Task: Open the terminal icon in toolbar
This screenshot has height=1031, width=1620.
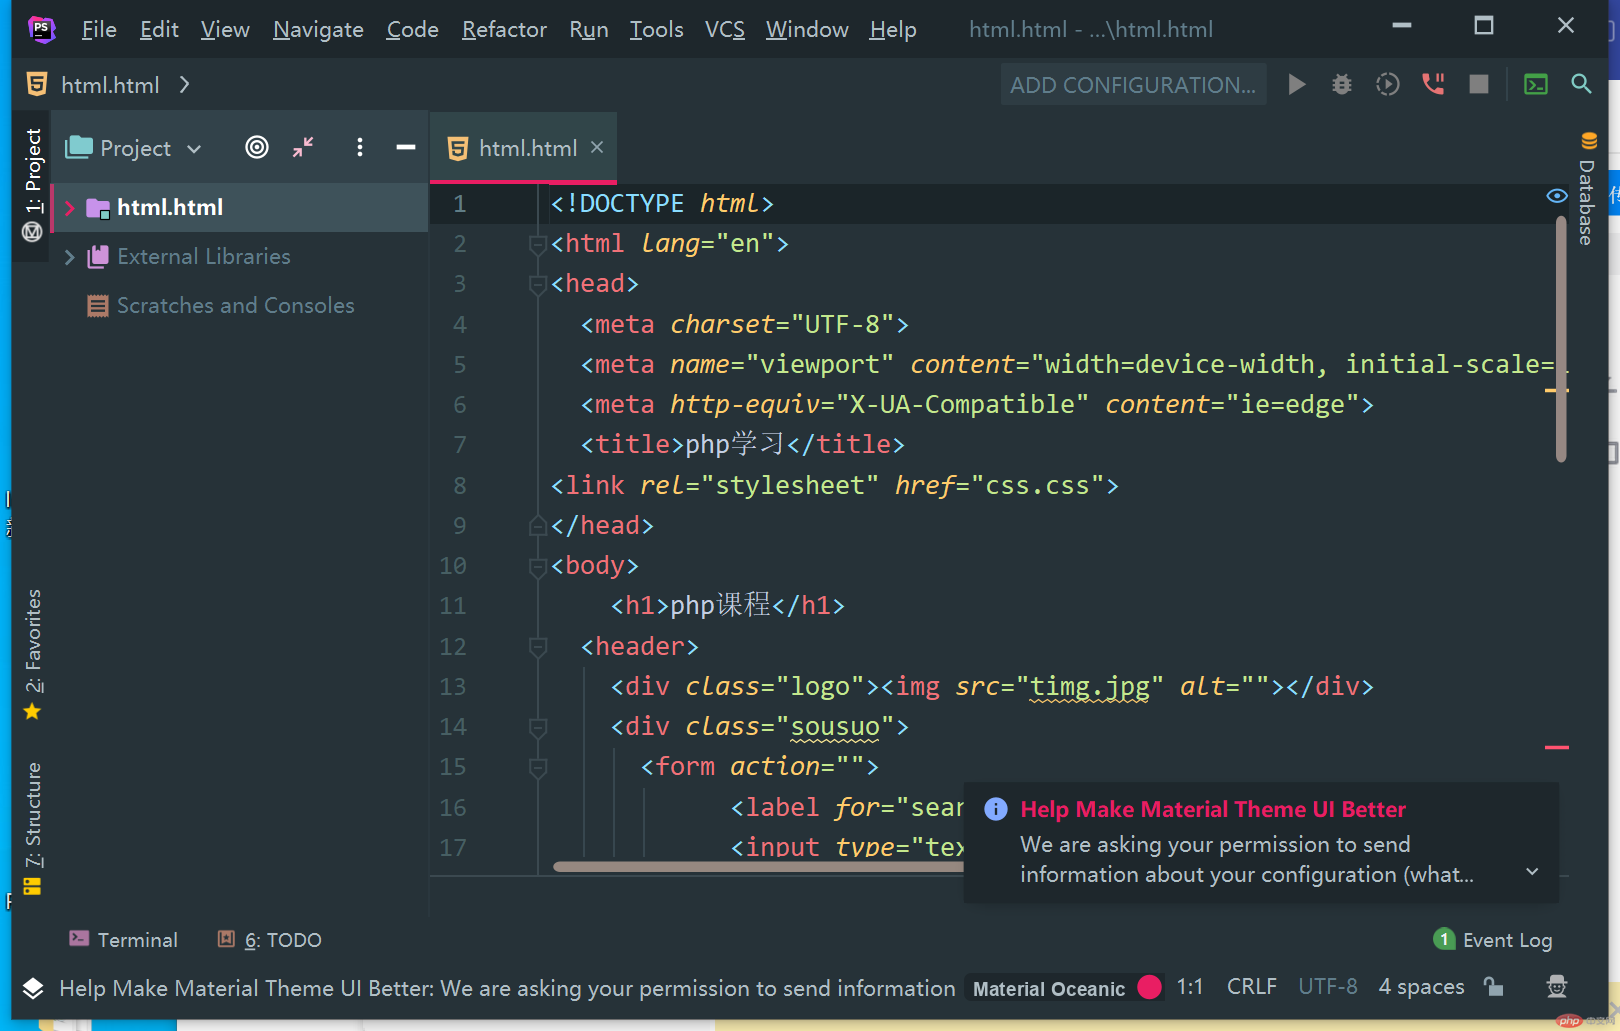Action: pyautogui.click(x=1536, y=85)
